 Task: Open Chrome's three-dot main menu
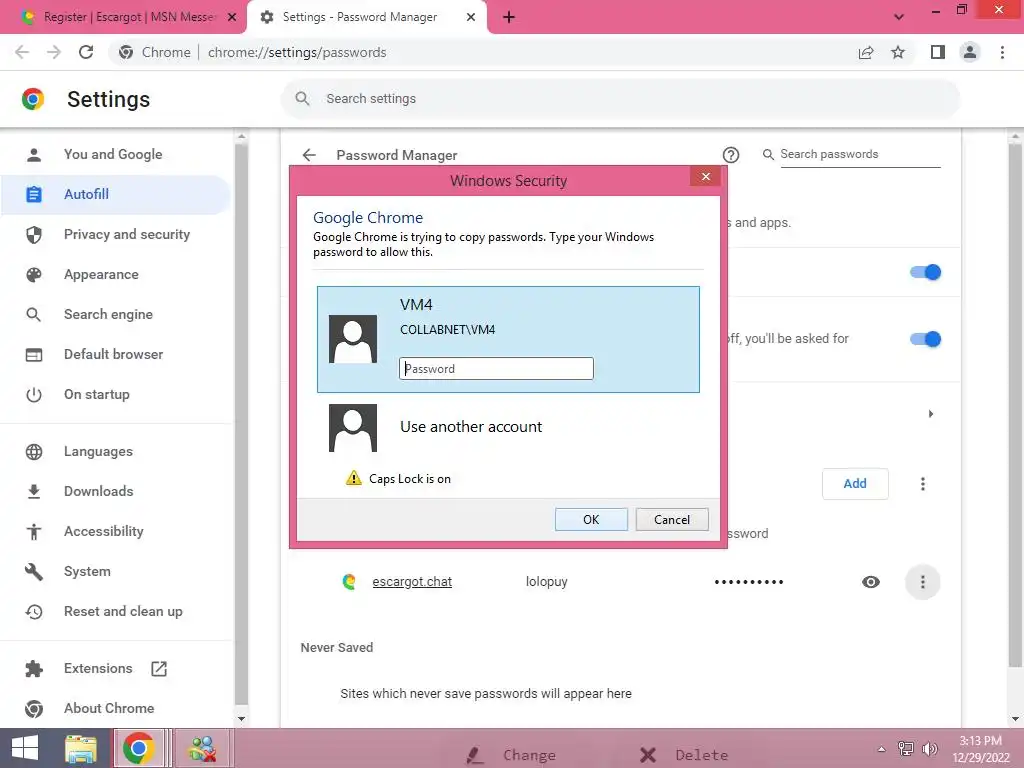coord(1002,52)
